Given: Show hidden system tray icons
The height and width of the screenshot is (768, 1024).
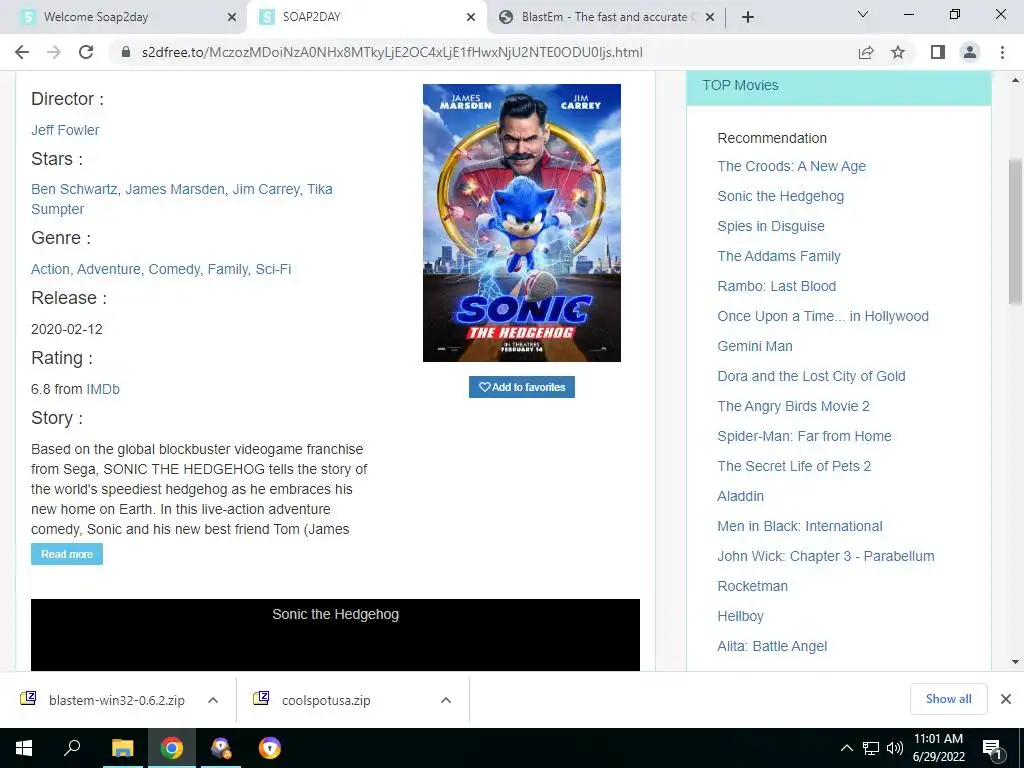Looking at the screenshot, I should [x=846, y=748].
